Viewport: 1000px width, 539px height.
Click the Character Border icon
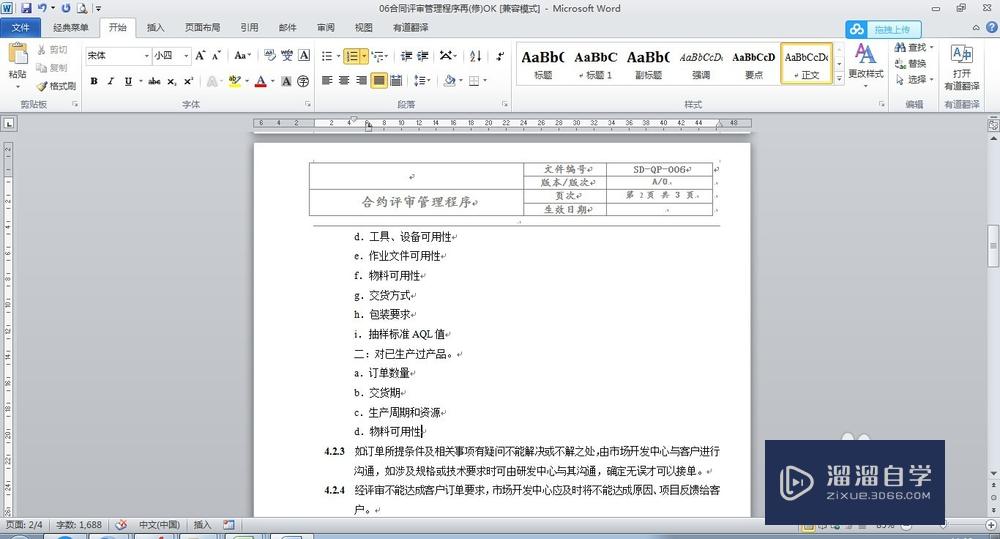pos(304,55)
